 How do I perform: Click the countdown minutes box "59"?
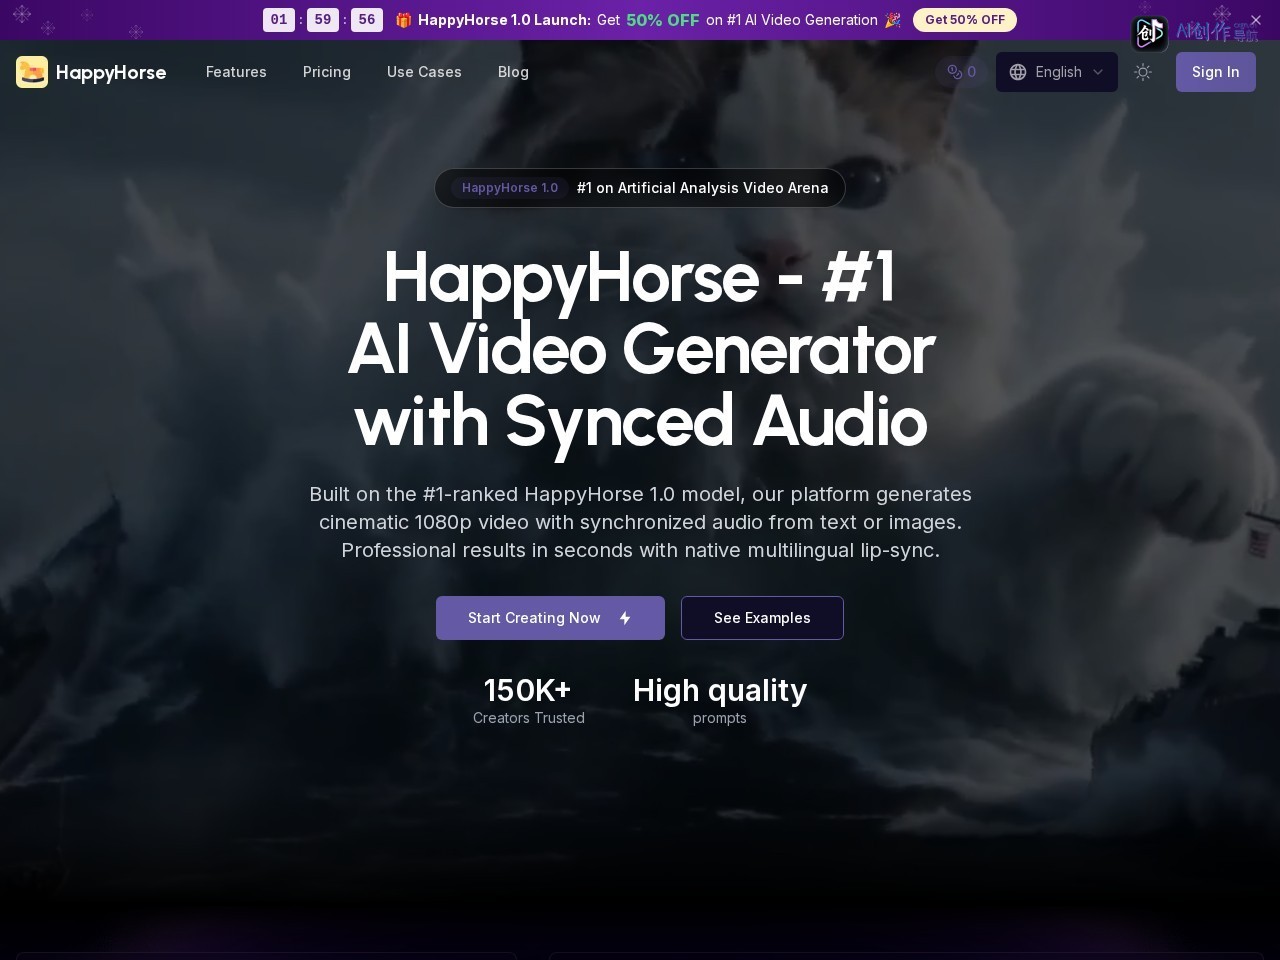tap(323, 20)
